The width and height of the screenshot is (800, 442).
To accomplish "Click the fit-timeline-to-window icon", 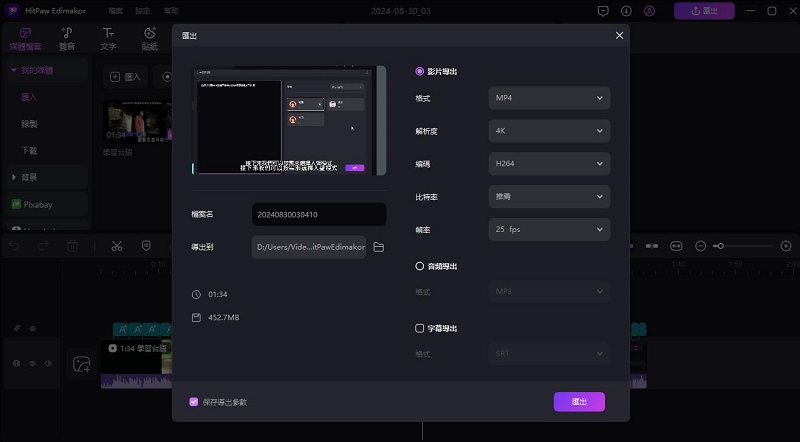I will pos(676,246).
